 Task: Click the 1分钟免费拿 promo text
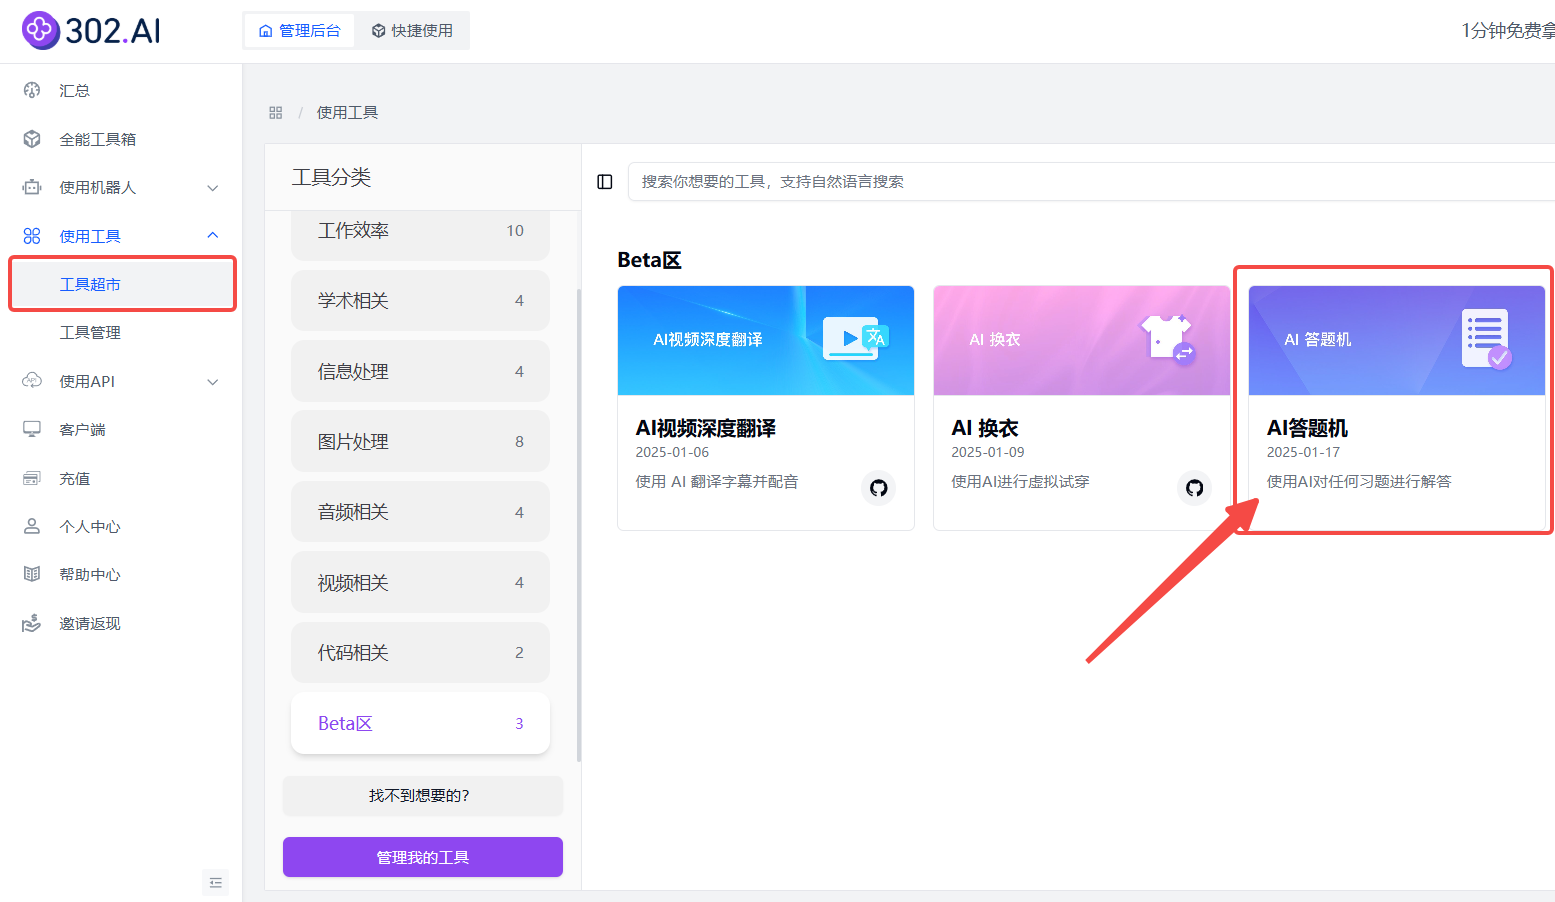[1508, 31]
